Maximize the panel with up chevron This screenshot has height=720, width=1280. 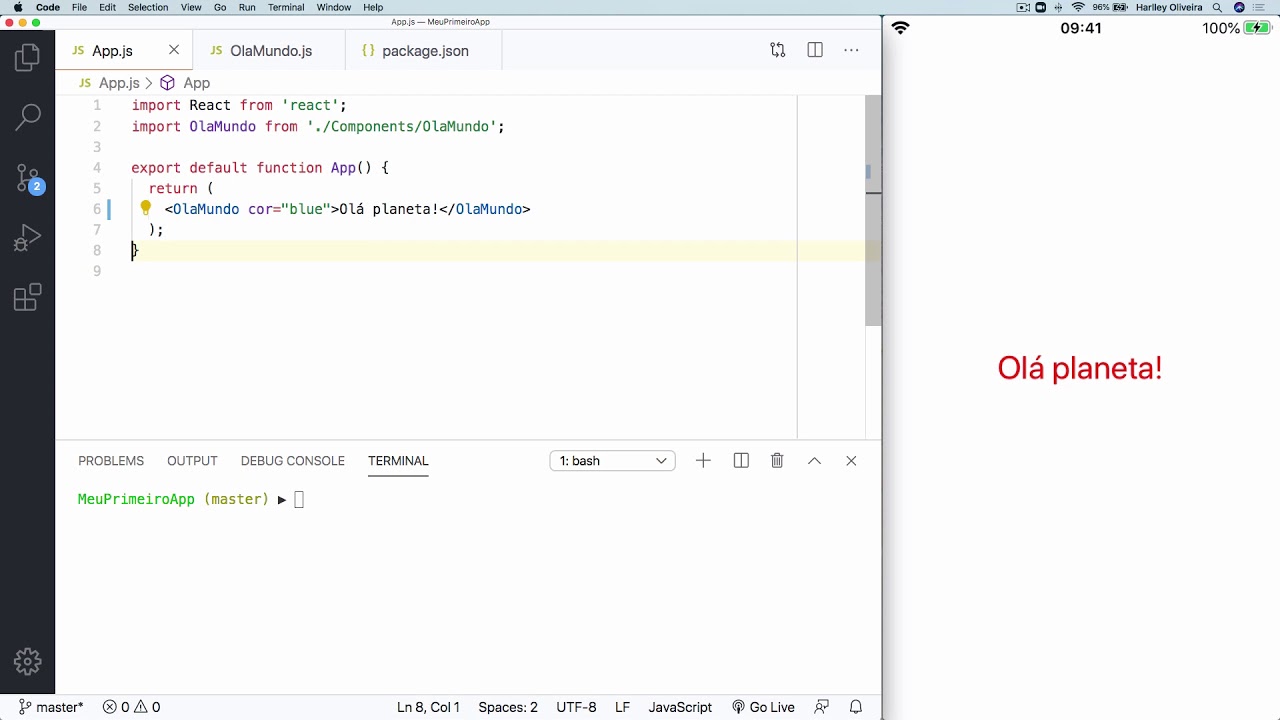coord(814,461)
